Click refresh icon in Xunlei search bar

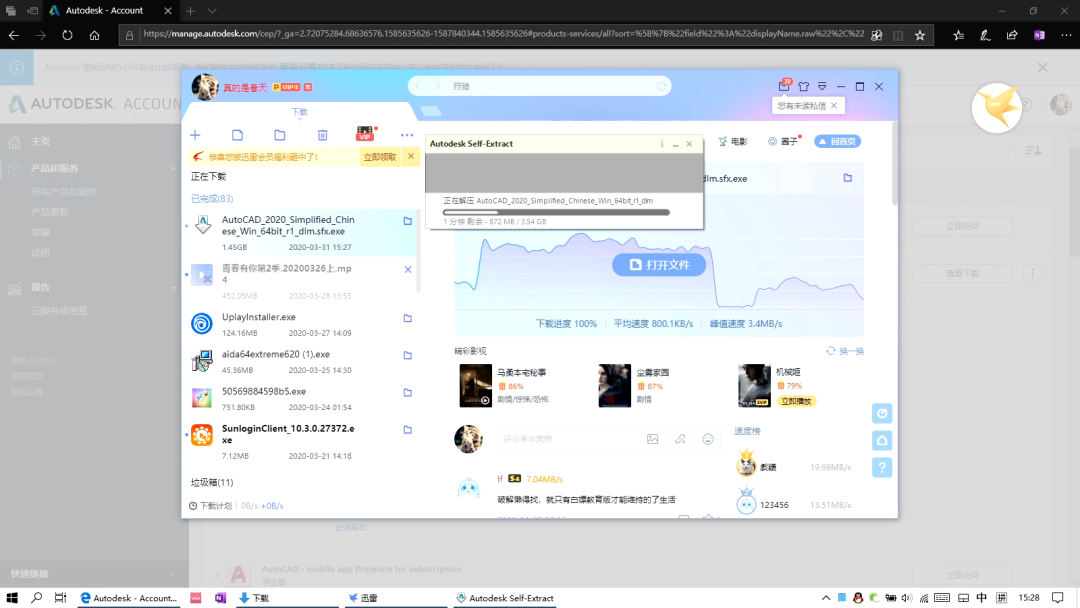tap(661, 86)
